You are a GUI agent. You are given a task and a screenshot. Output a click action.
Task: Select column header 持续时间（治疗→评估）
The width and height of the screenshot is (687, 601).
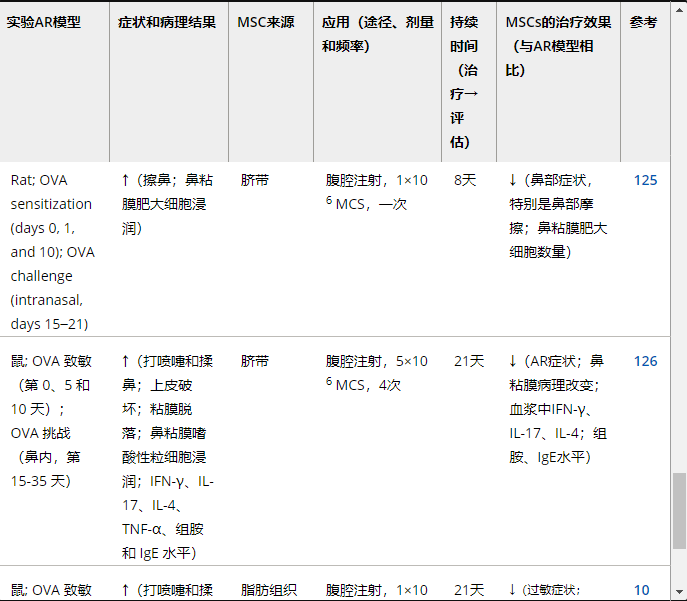[x=469, y=82]
